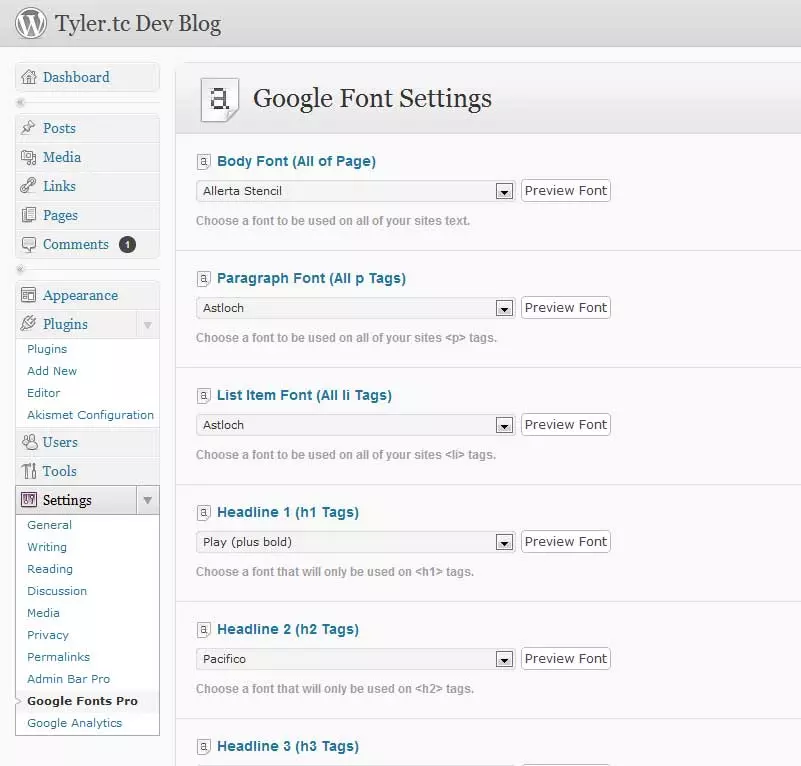Open the Headline 1 dropdown showing Play

coord(356,542)
